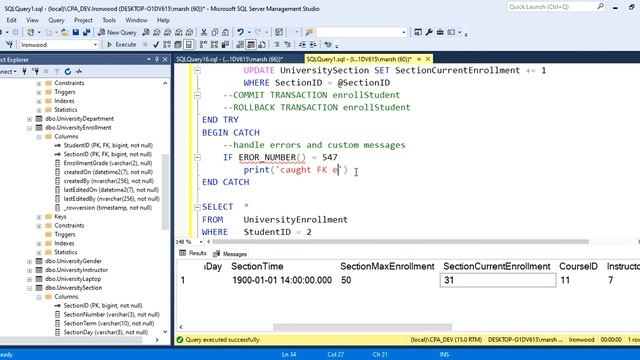The height and width of the screenshot is (360, 640).
Task: Toggle Results to File mode
Action: coord(262,44)
